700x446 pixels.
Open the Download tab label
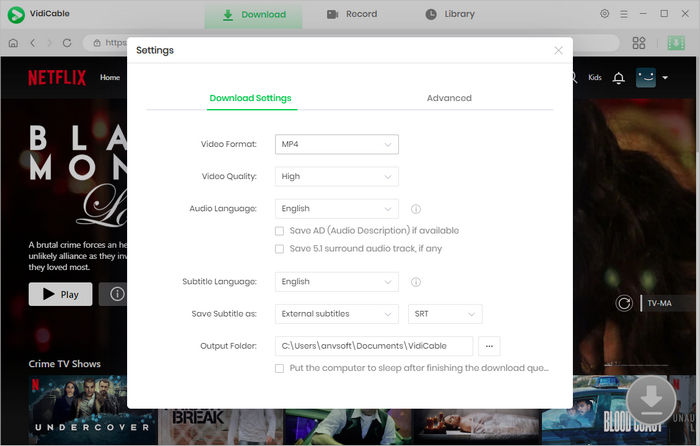263,14
